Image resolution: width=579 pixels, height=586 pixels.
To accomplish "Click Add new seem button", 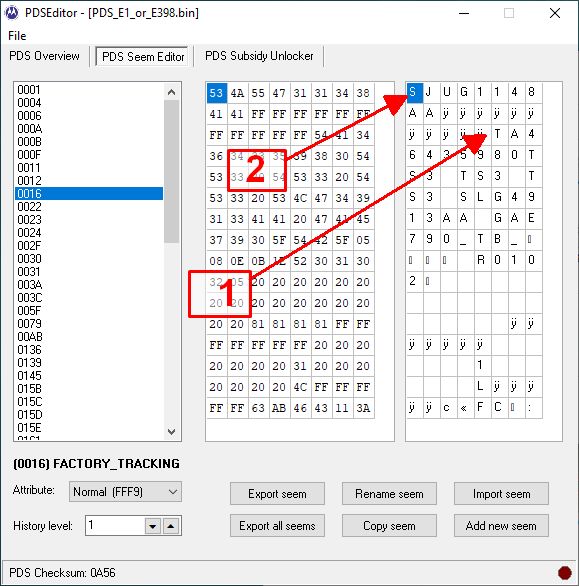I will [501, 526].
